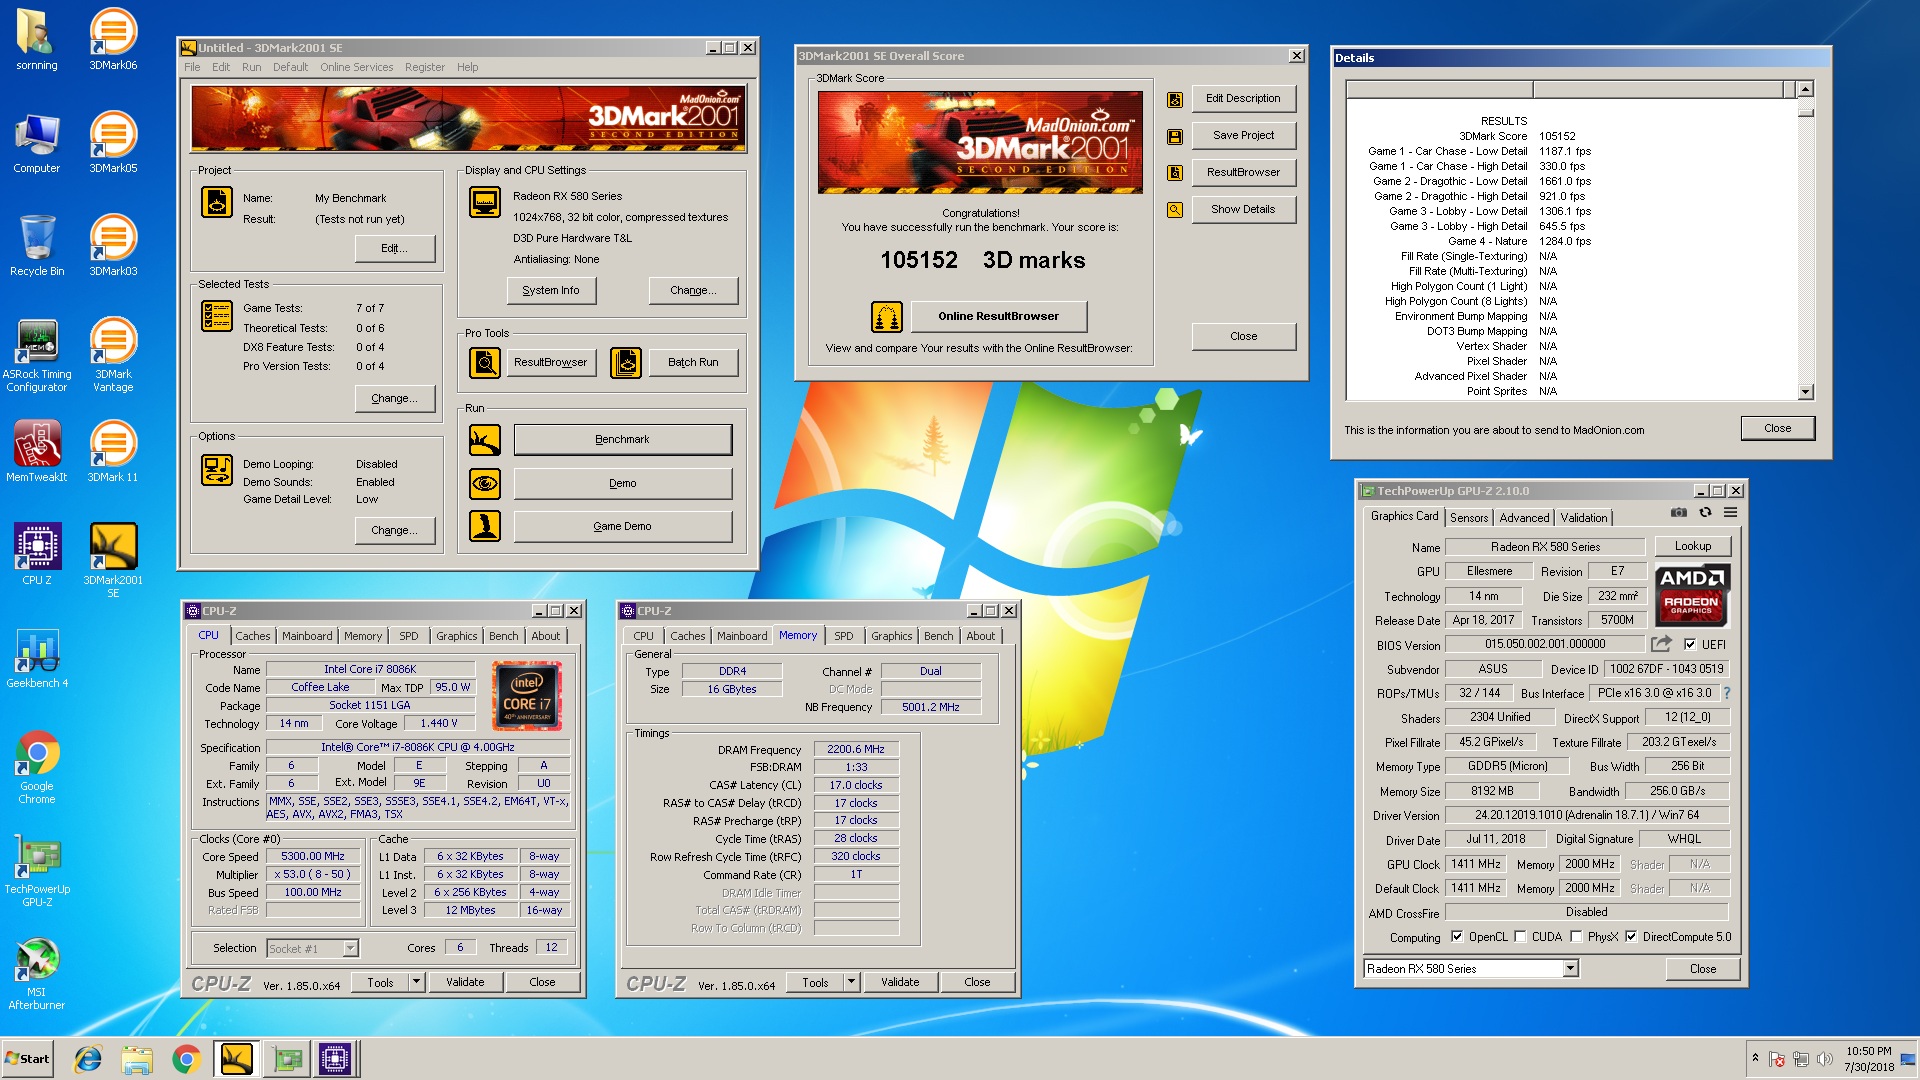Open MSI Afterburner desktop shortcut

37,974
